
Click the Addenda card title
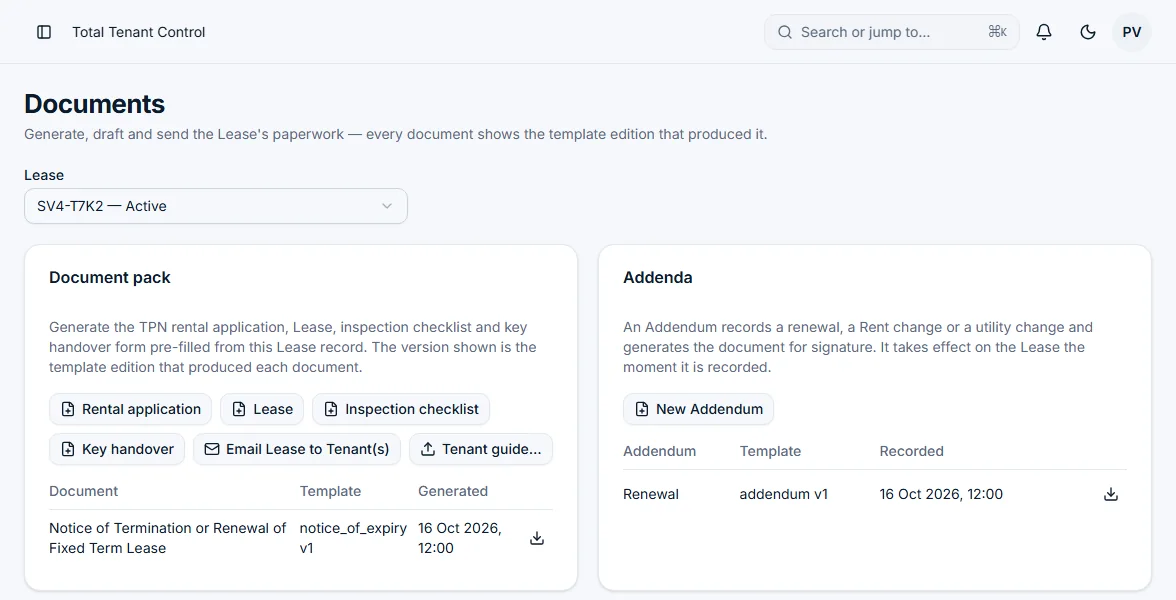658,278
